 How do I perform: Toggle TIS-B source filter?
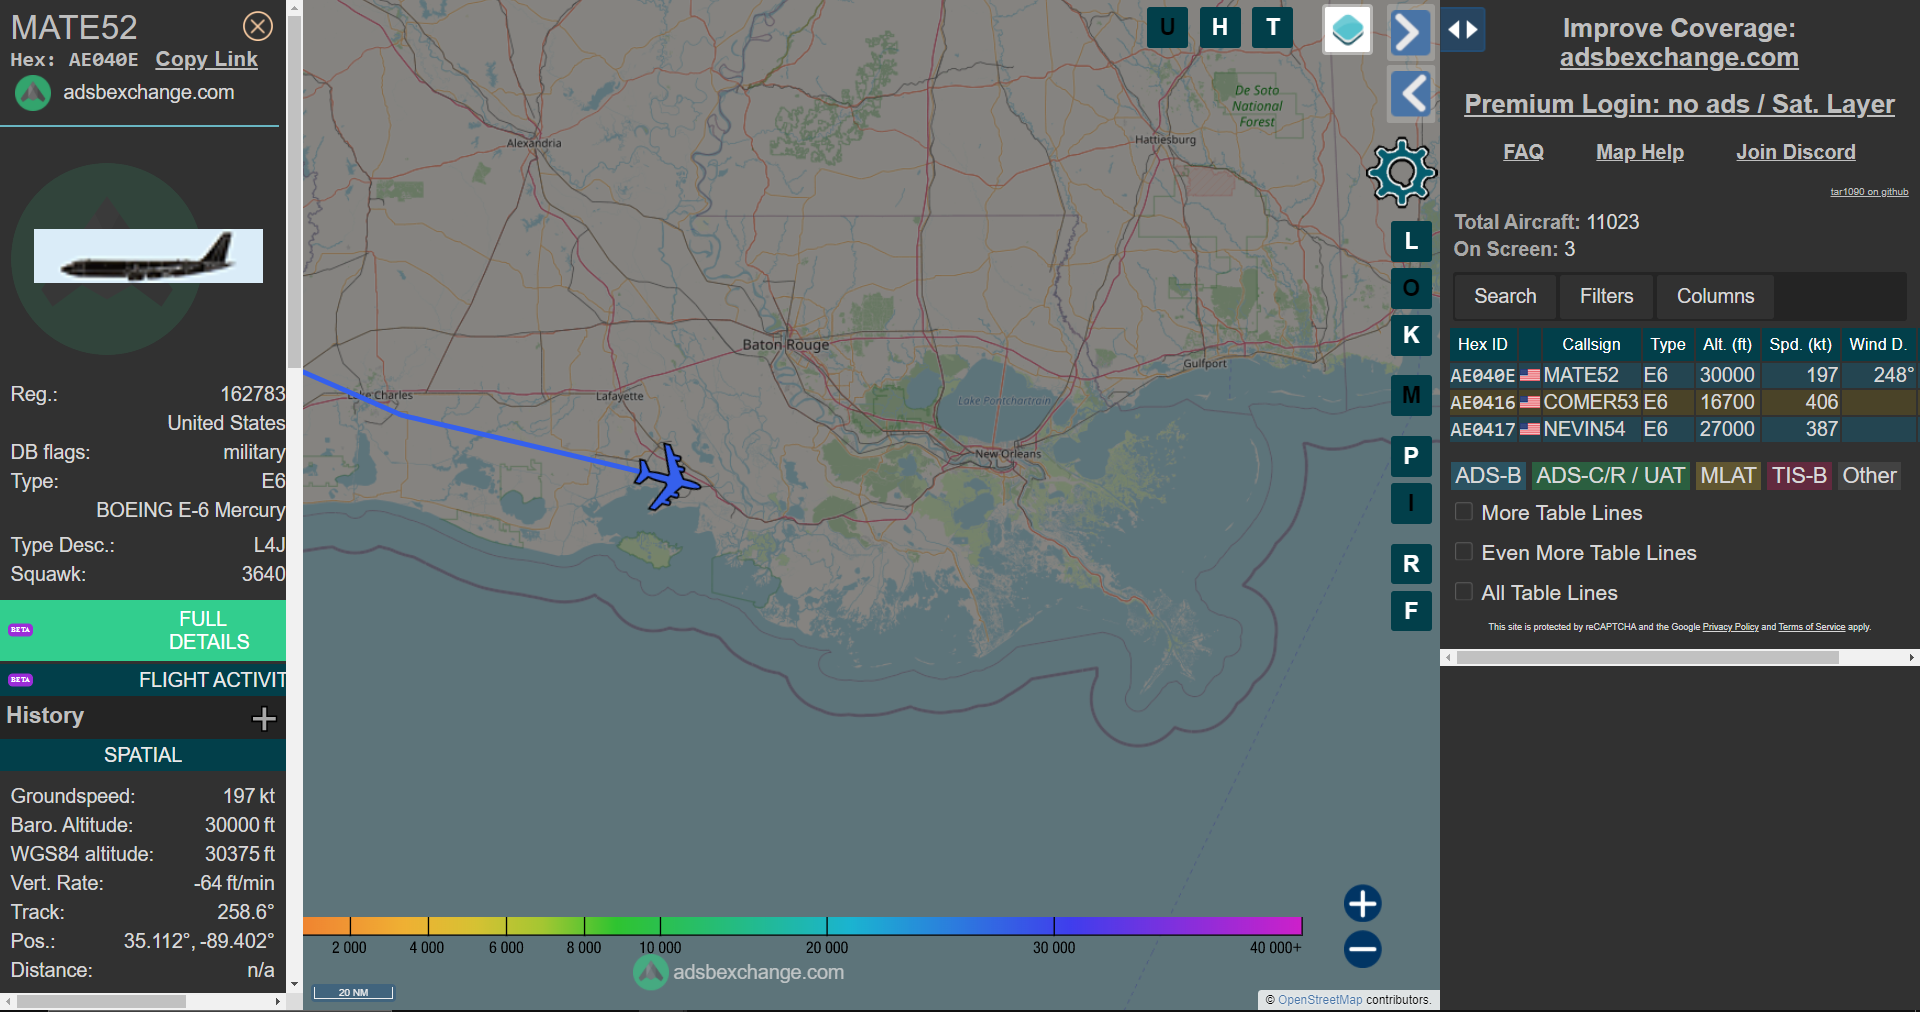pyautogui.click(x=1799, y=476)
